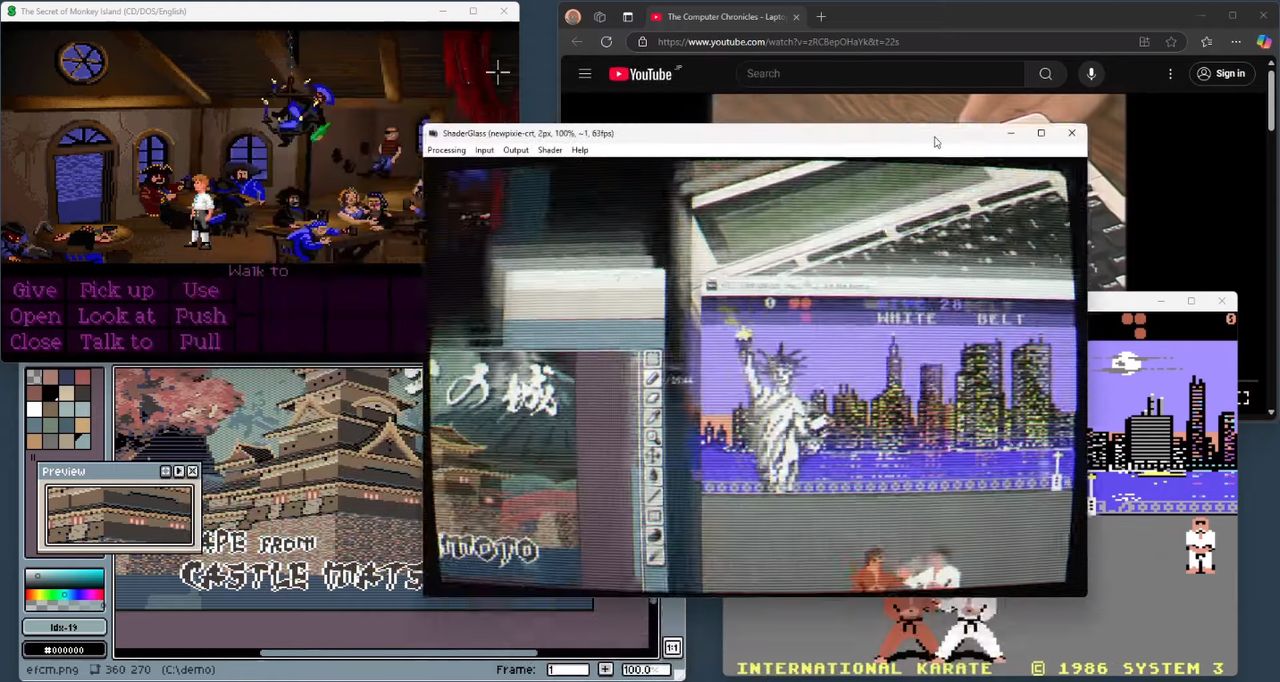This screenshot has height=682, width=1280.
Task: Open the tab actions menu icon
Action: coord(627,17)
